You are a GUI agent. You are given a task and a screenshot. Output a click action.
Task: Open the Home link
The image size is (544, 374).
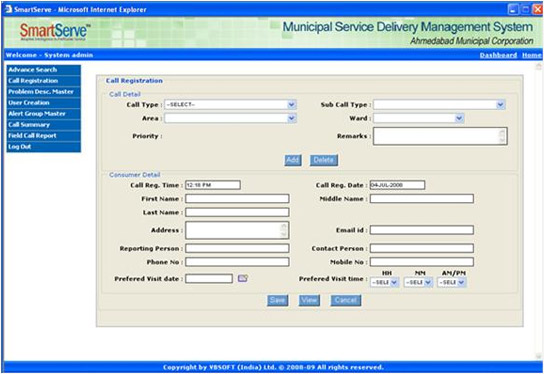532,55
